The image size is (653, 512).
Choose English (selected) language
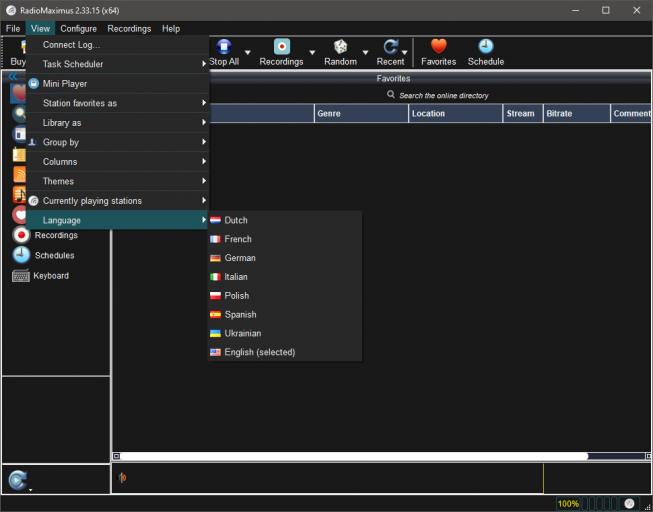tap(285, 352)
